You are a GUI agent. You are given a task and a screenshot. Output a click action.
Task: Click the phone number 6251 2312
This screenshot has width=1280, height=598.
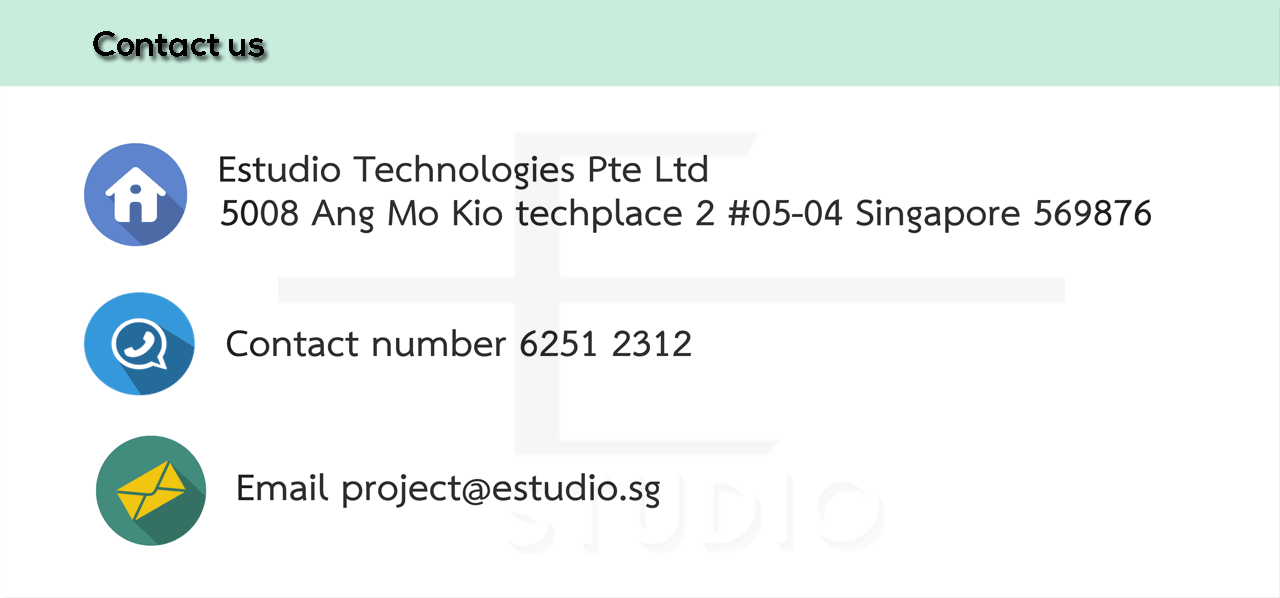click(606, 344)
